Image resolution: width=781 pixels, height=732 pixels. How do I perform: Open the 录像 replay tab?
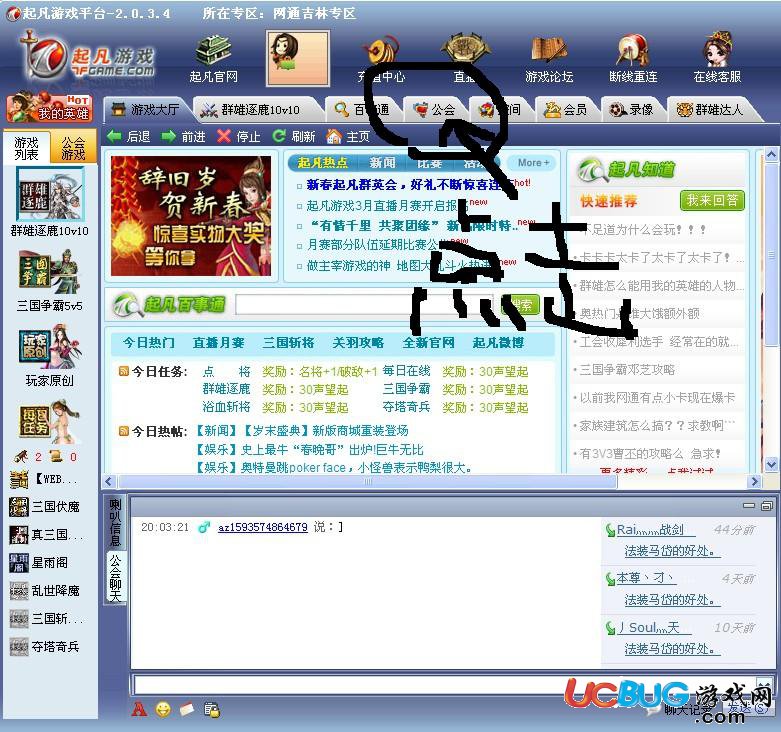coord(632,109)
